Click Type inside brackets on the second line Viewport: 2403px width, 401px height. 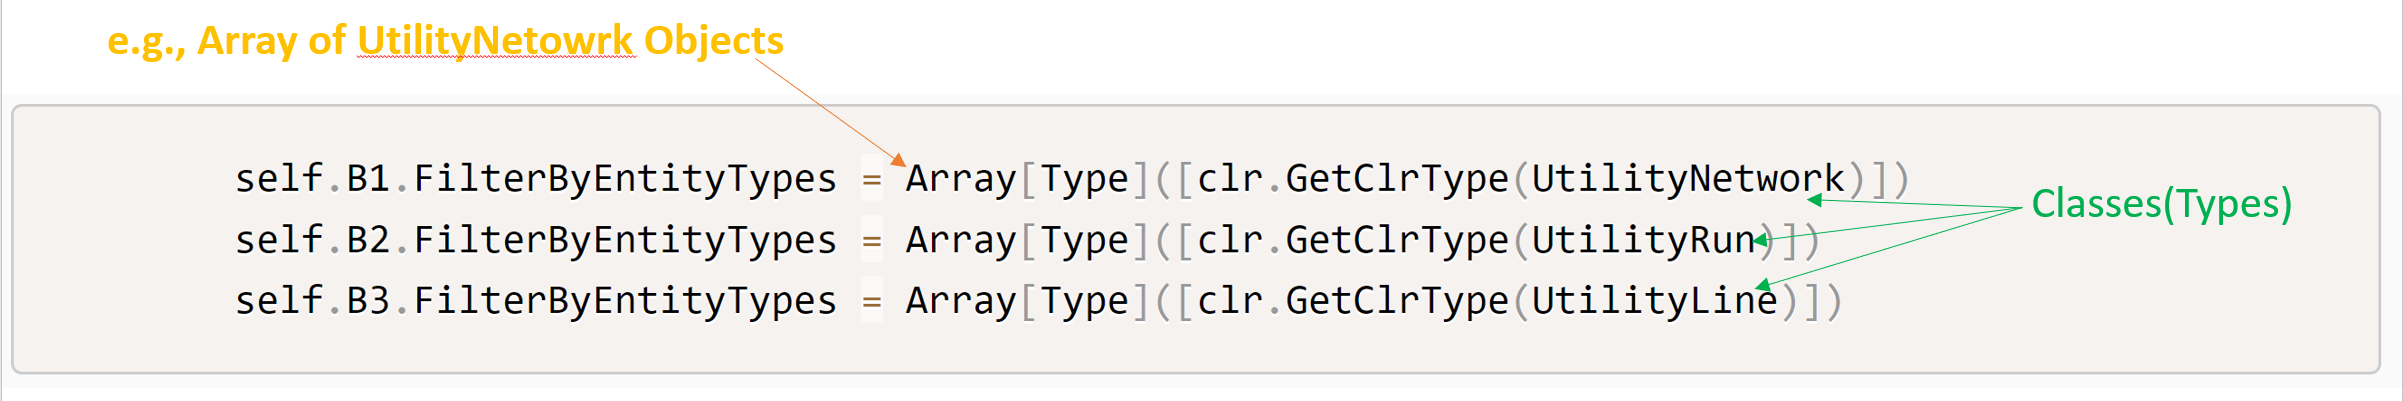[1084, 240]
